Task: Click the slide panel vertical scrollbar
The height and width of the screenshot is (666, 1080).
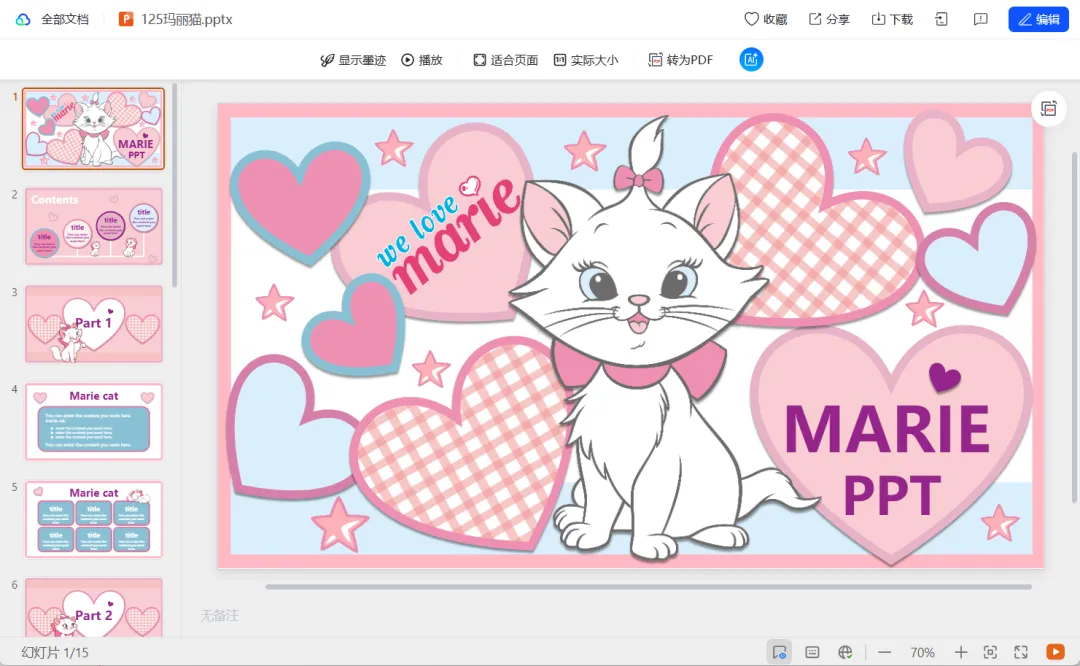Action: [x=174, y=185]
